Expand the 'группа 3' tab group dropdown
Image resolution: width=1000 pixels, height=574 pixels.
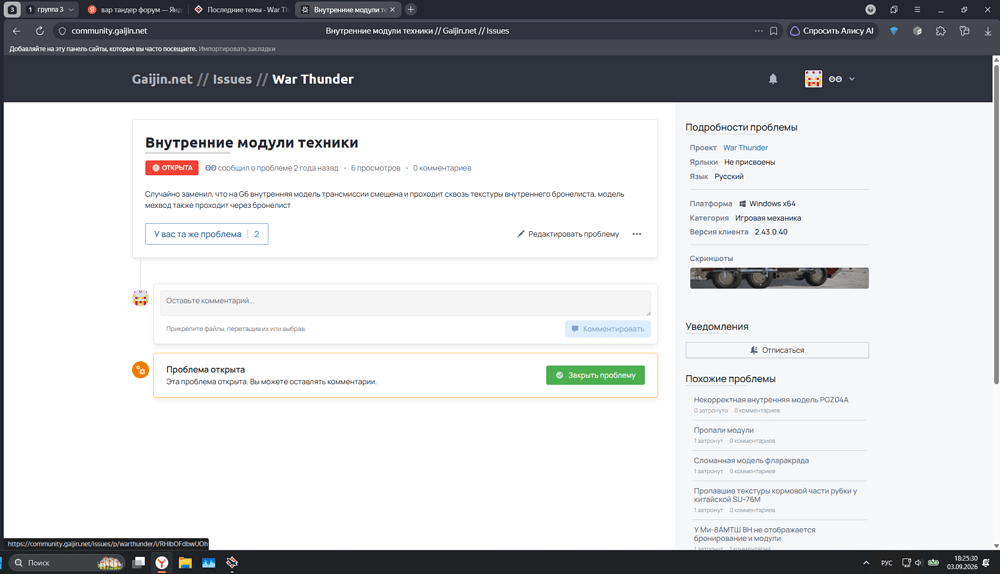click(x=71, y=10)
